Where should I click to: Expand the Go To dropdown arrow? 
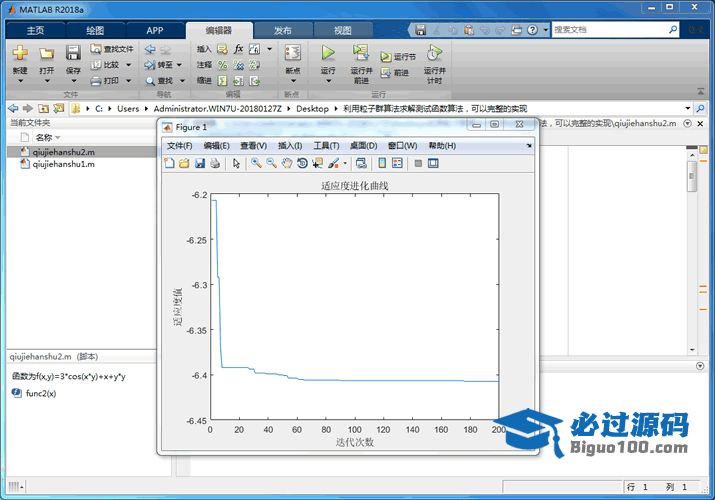[x=179, y=65]
